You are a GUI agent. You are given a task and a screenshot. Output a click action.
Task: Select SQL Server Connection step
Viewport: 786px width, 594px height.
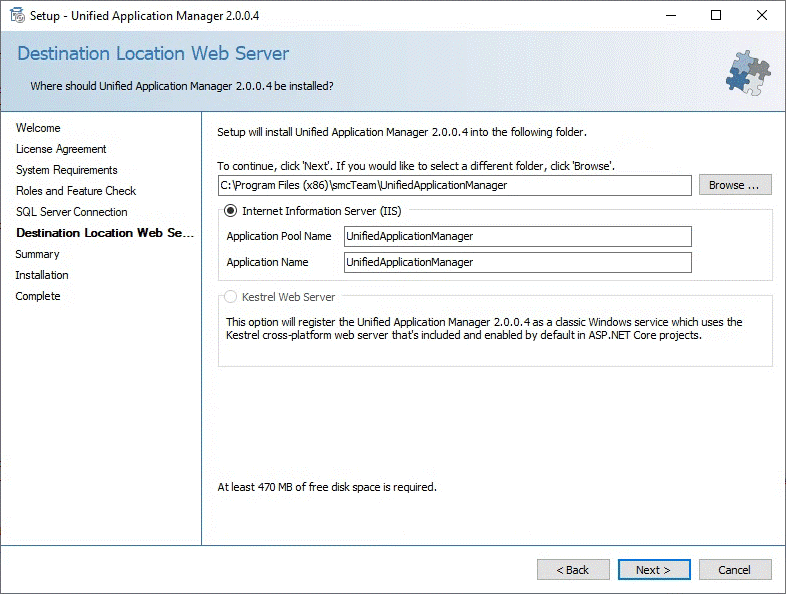coord(72,212)
